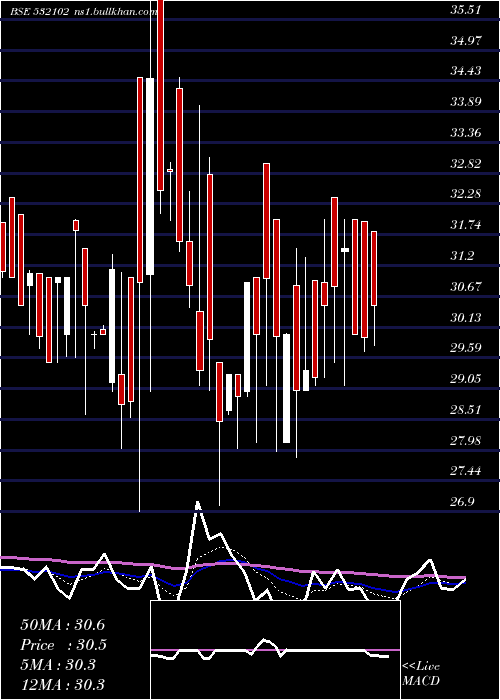Click the last red candlestick on the right
The height and width of the screenshot is (700, 500).
coord(374,269)
